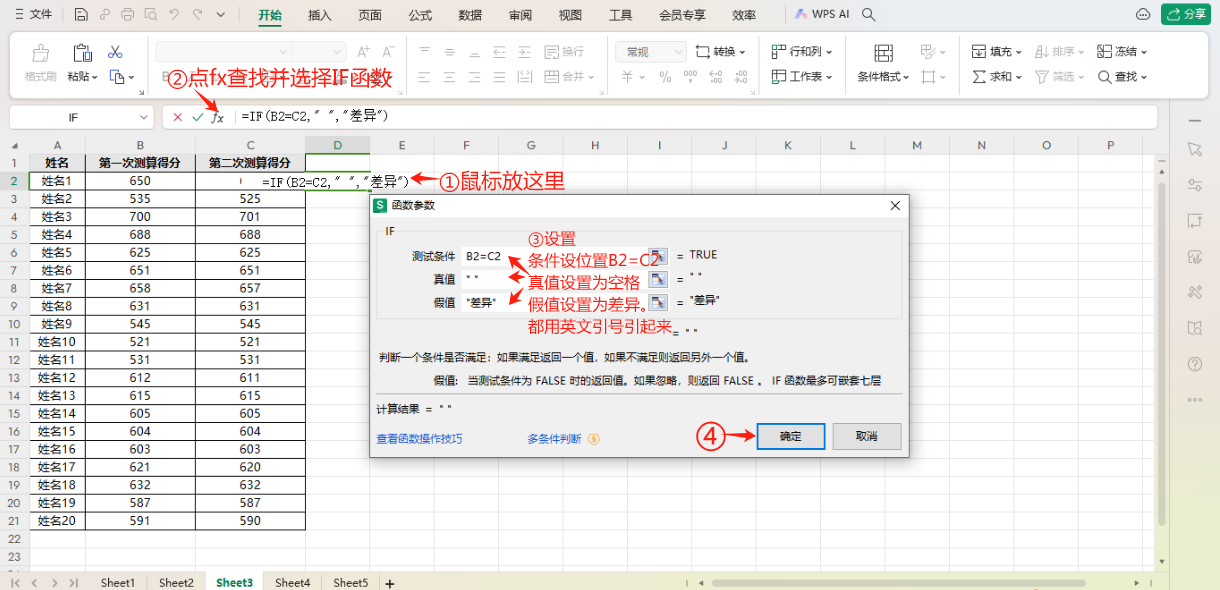Viewport: 1220px width, 590px height.
Task: Click the selection arrow icon in right sidebar
Action: 1194,149
